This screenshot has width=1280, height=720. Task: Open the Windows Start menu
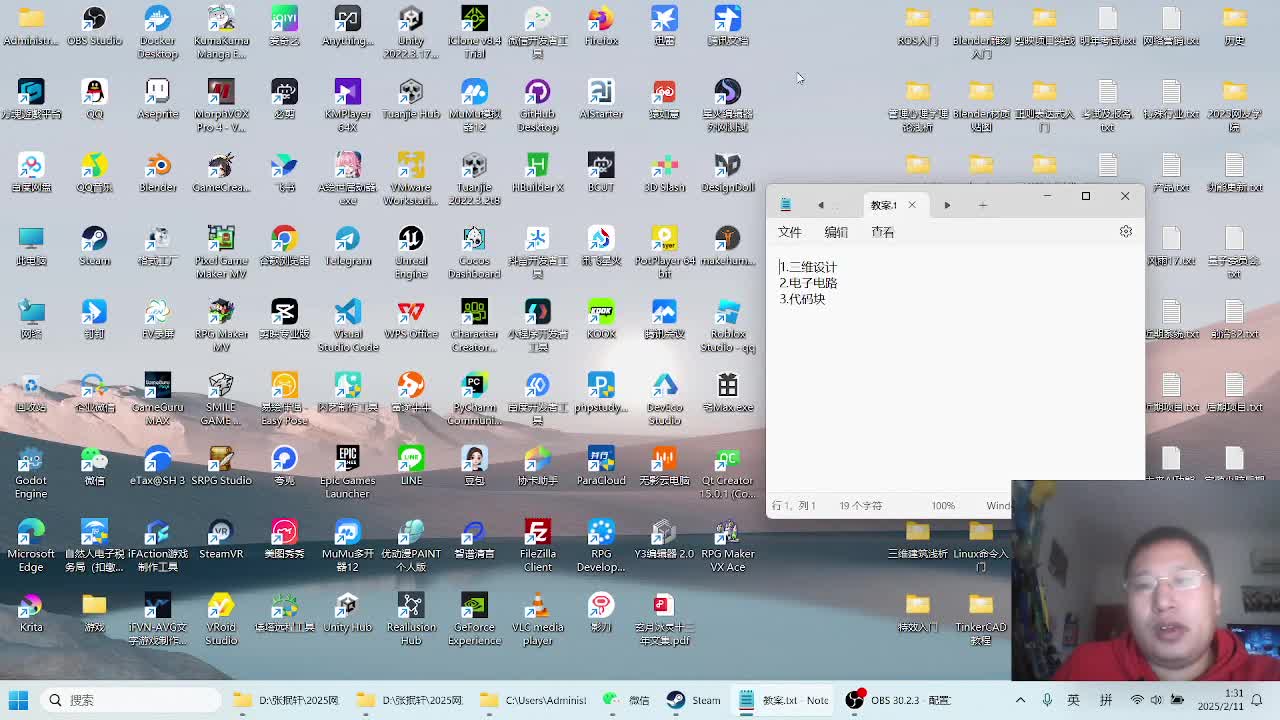pos(18,700)
